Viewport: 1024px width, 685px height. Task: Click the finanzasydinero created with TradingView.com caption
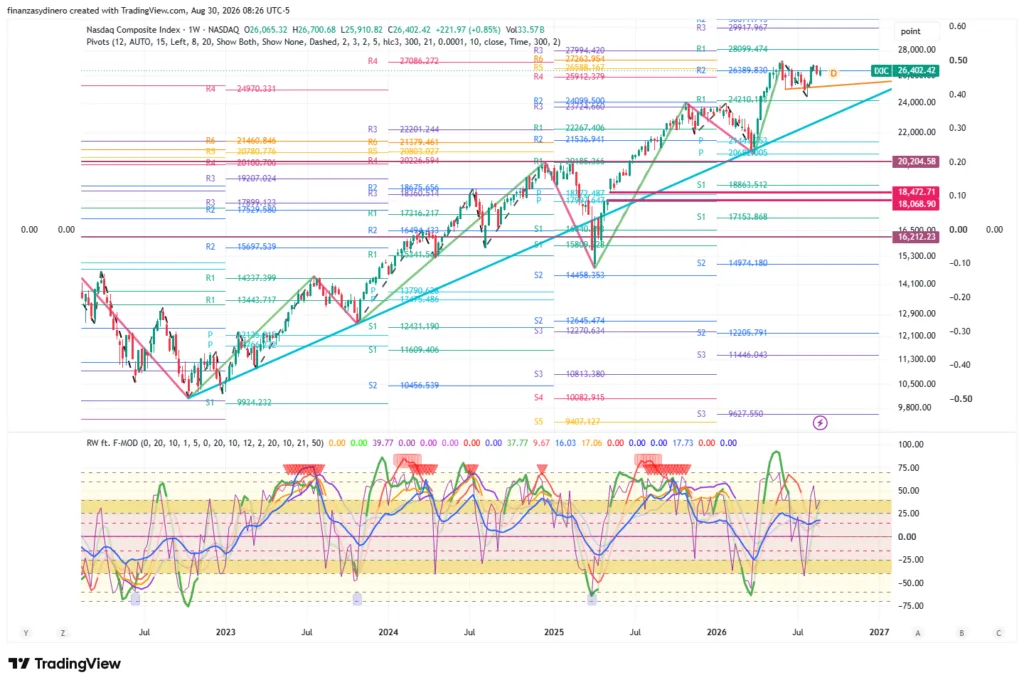(148, 10)
